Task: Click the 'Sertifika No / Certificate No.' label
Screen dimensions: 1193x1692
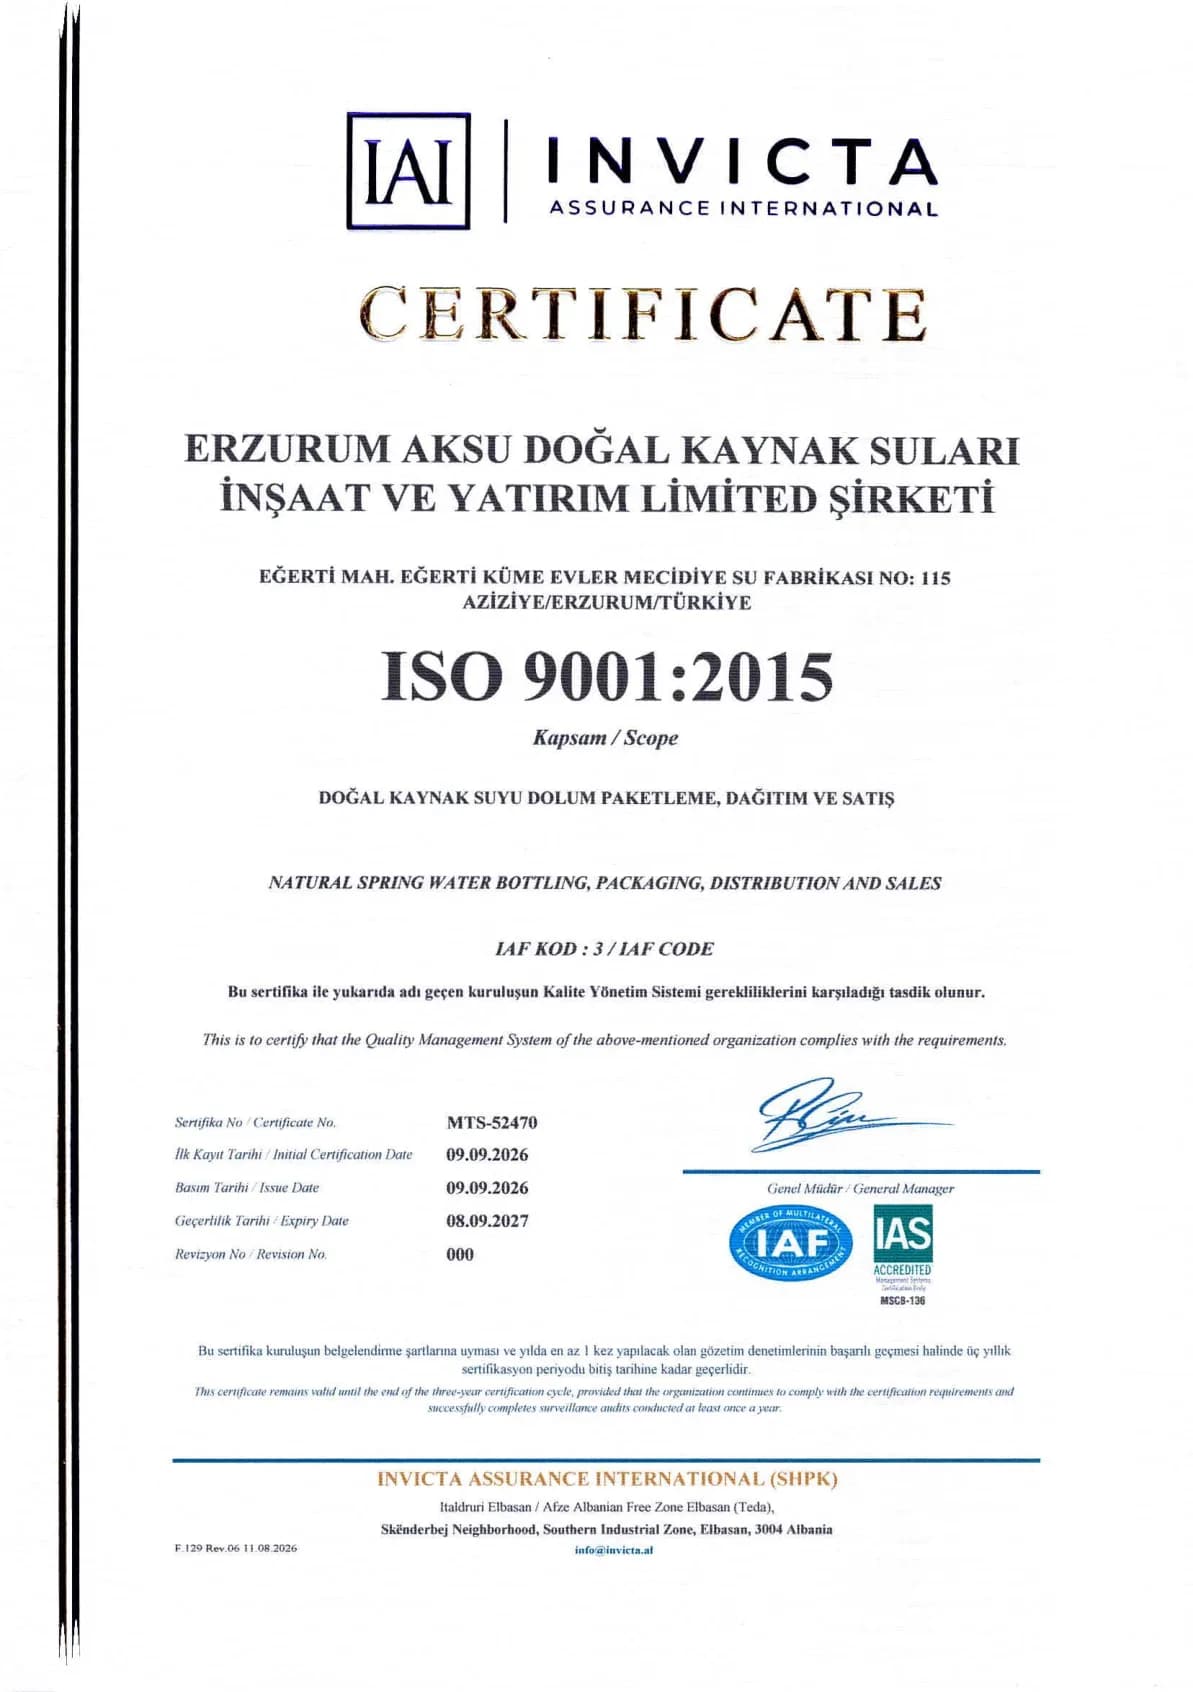Action: (255, 1123)
